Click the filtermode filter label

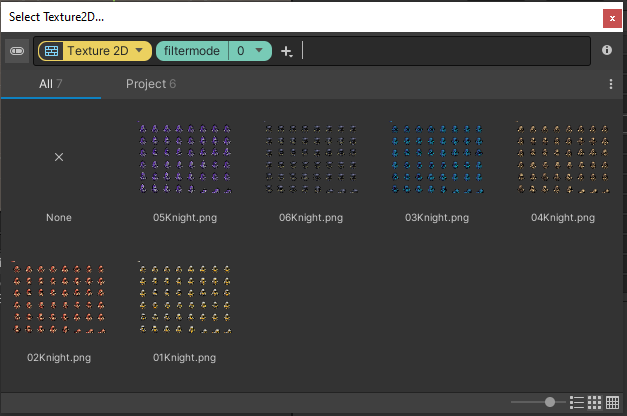pos(192,51)
